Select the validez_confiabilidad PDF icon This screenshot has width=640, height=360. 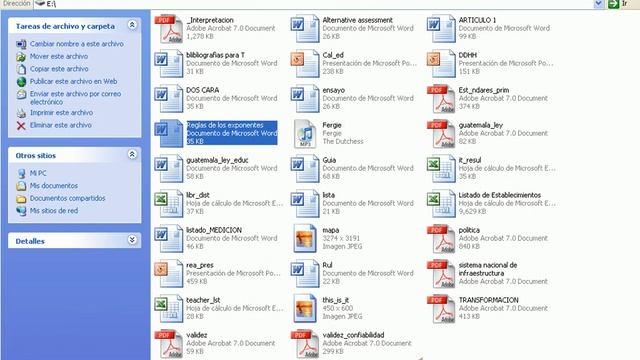(x=305, y=344)
